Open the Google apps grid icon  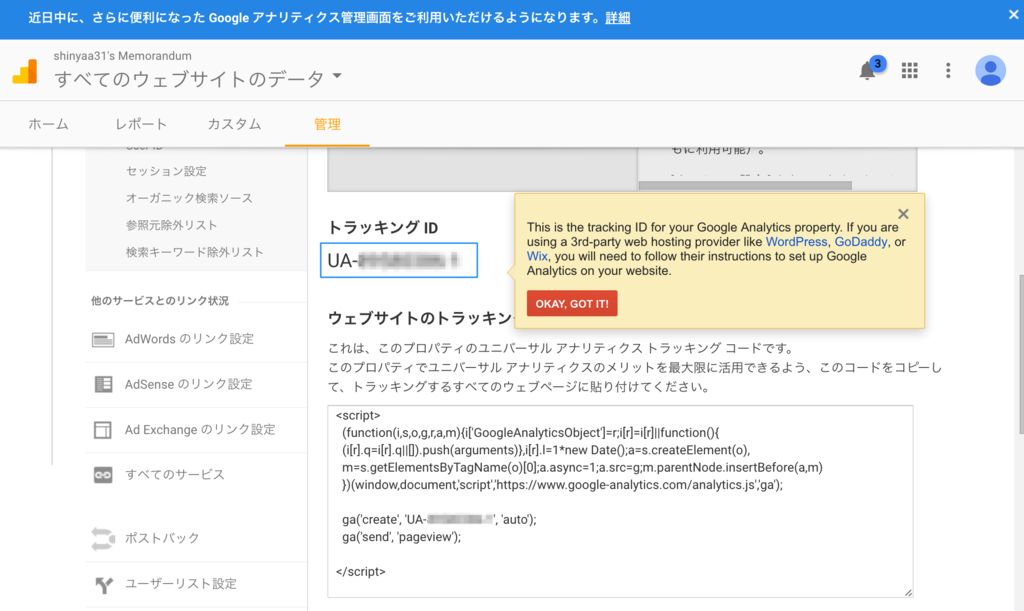[x=910, y=70]
